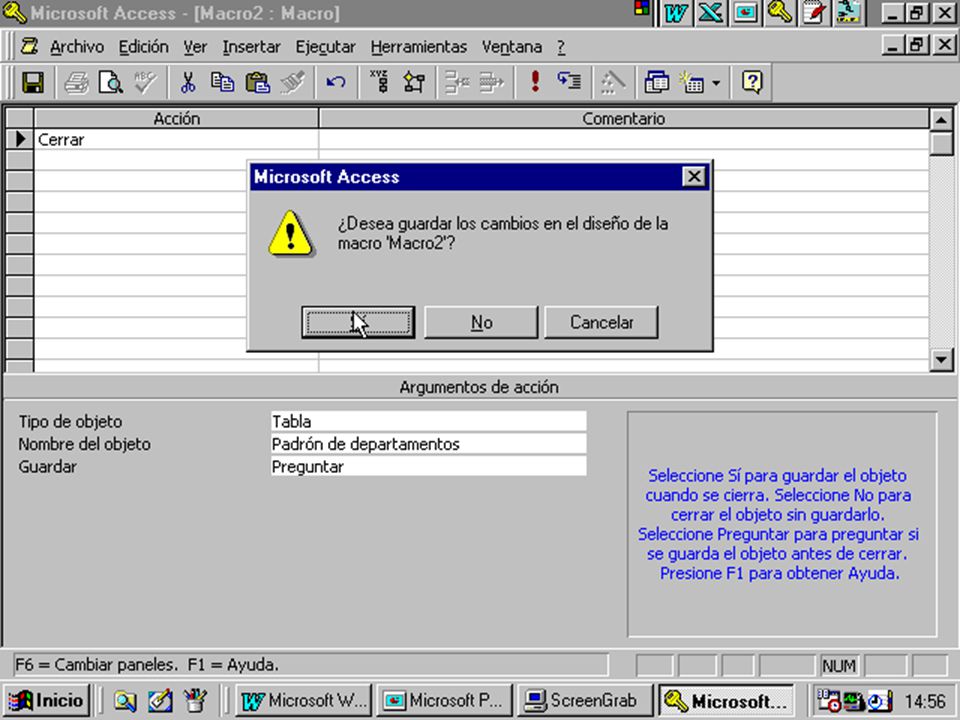The image size is (960, 720).
Task: Click the Save (Guardar) toolbar icon
Action: [x=33, y=82]
